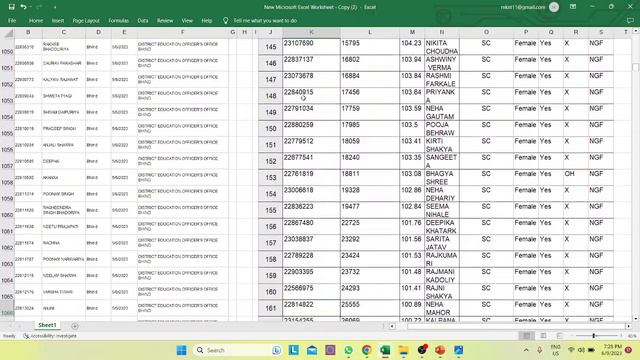The height and width of the screenshot is (360, 640).
Task: Click Accessibility: Investigate in status bar
Action: (x=50, y=336)
